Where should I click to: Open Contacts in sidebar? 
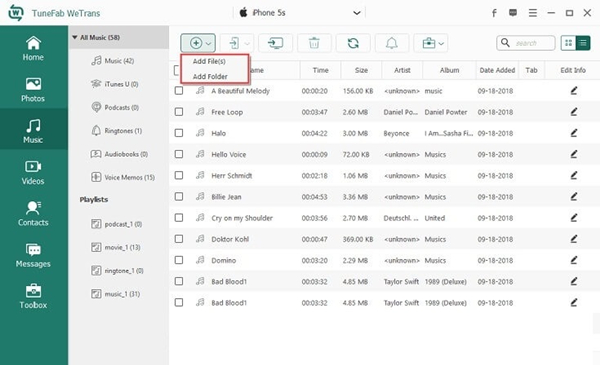tap(33, 214)
